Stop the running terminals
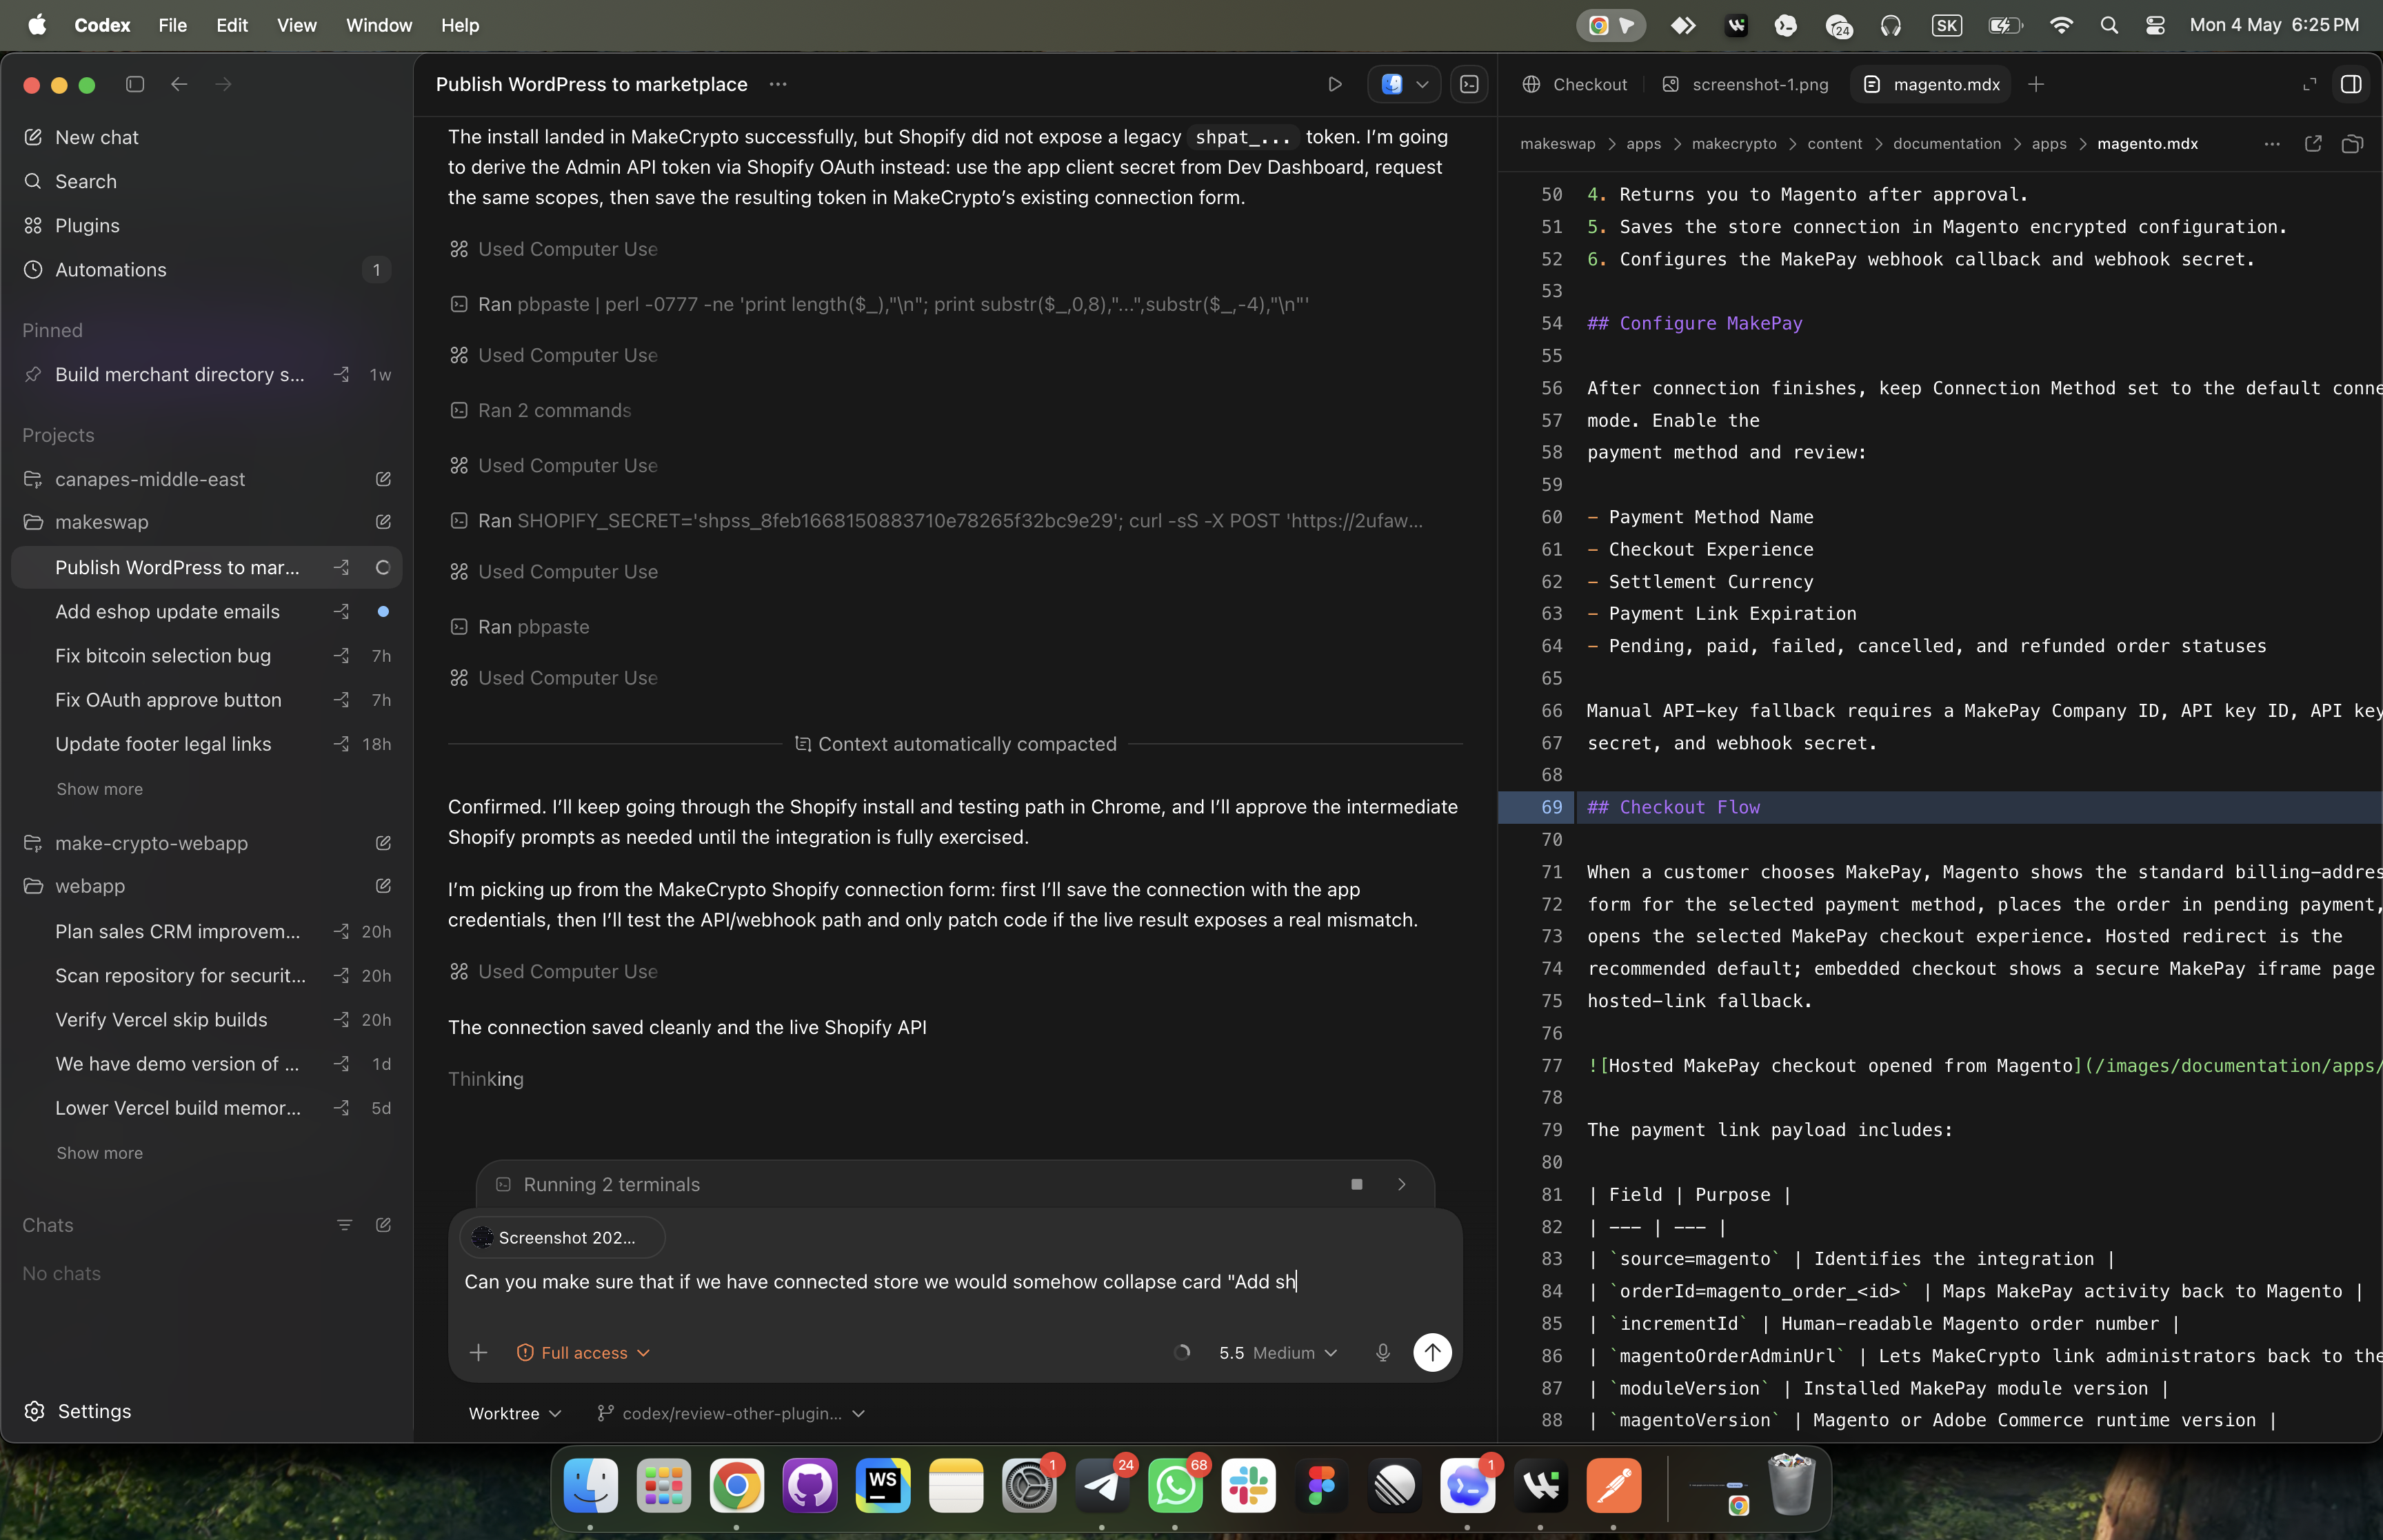2383x1540 pixels. point(1357,1184)
